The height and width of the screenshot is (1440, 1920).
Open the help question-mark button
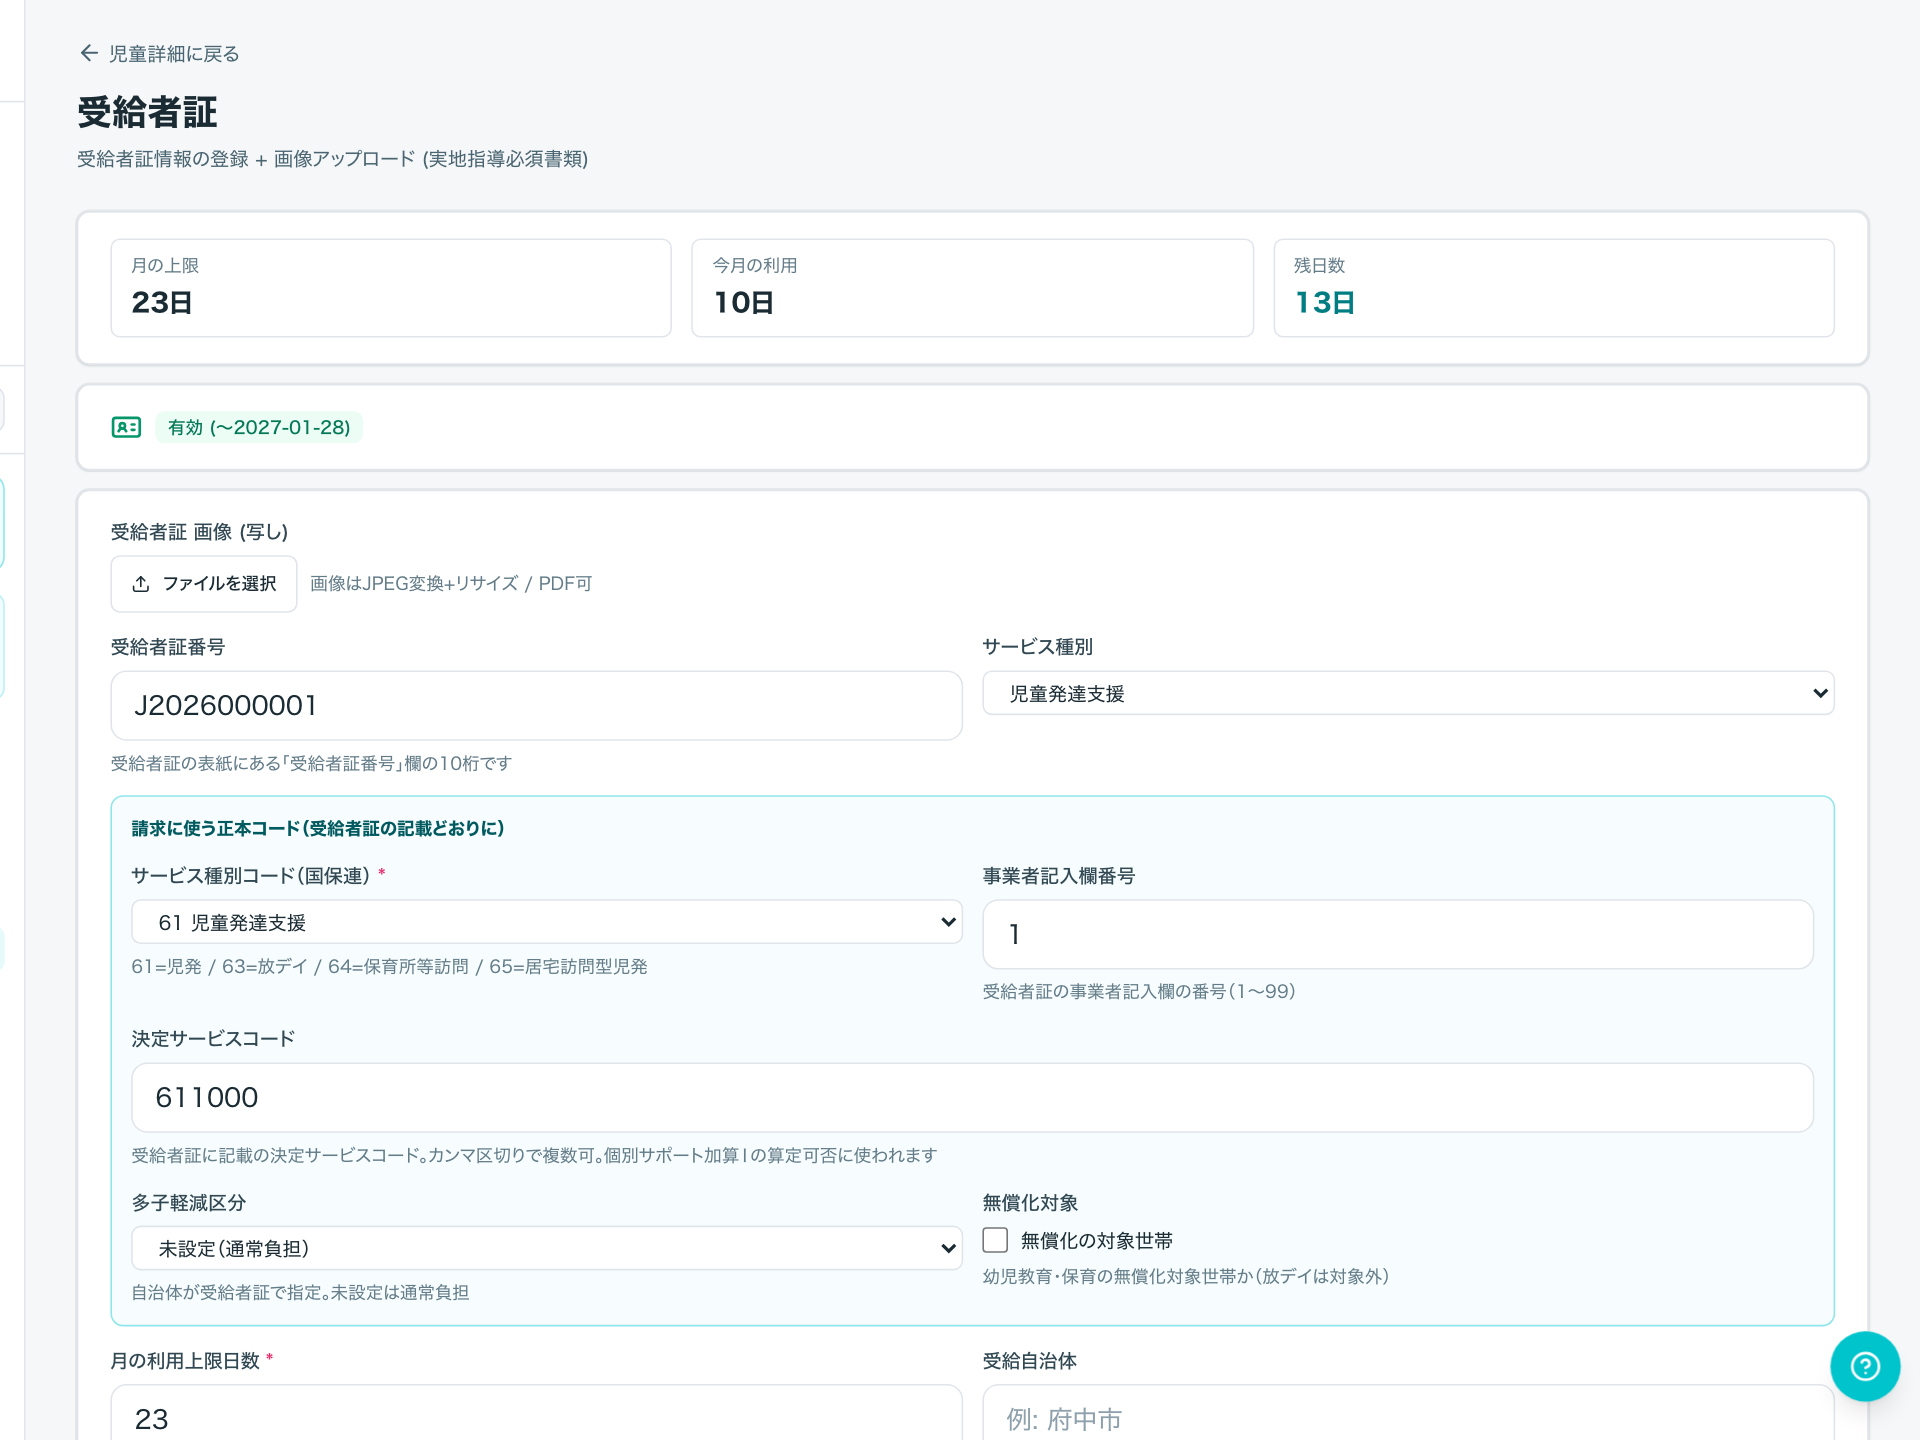pyautogui.click(x=1865, y=1366)
